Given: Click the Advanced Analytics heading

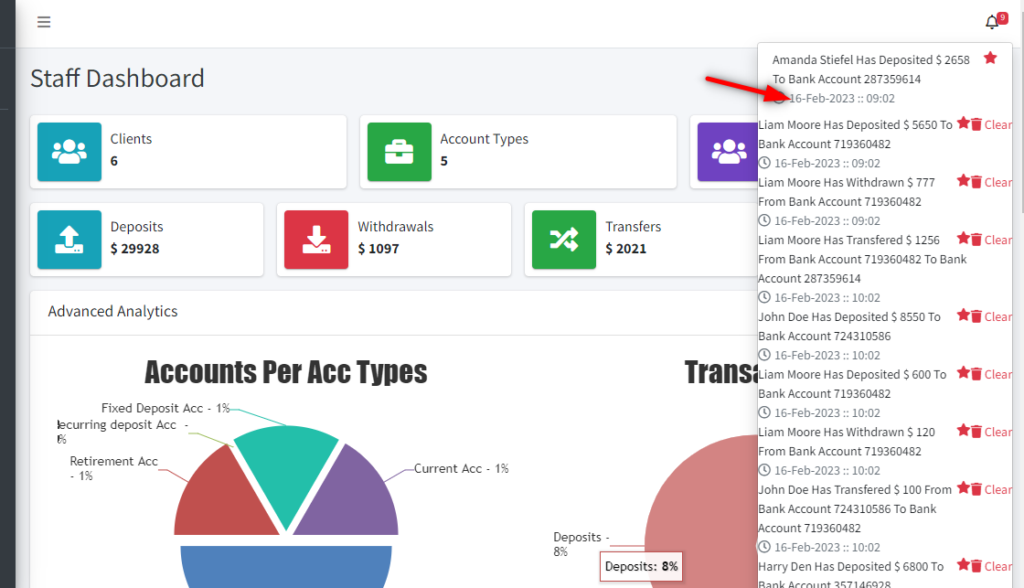Looking at the screenshot, I should click(x=112, y=311).
